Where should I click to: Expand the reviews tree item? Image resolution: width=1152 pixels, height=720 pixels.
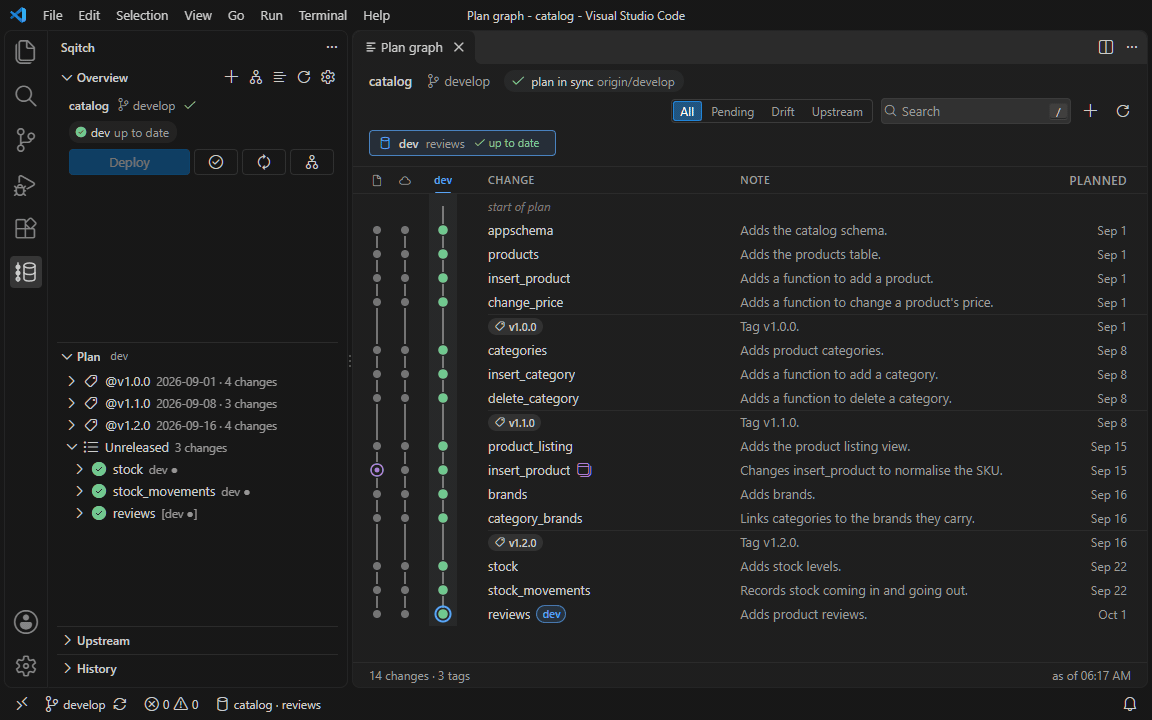[79, 514]
